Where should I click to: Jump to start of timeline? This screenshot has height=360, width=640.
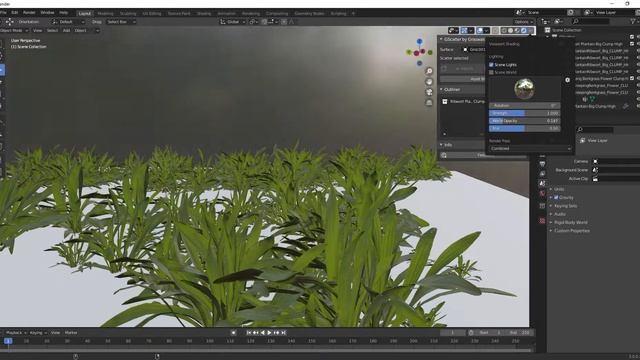pyautogui.click(x=249, y=333)
